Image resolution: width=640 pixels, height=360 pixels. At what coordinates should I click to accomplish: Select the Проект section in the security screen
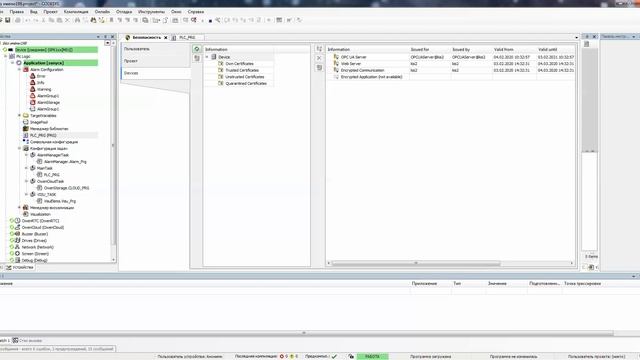pos(156,61)
